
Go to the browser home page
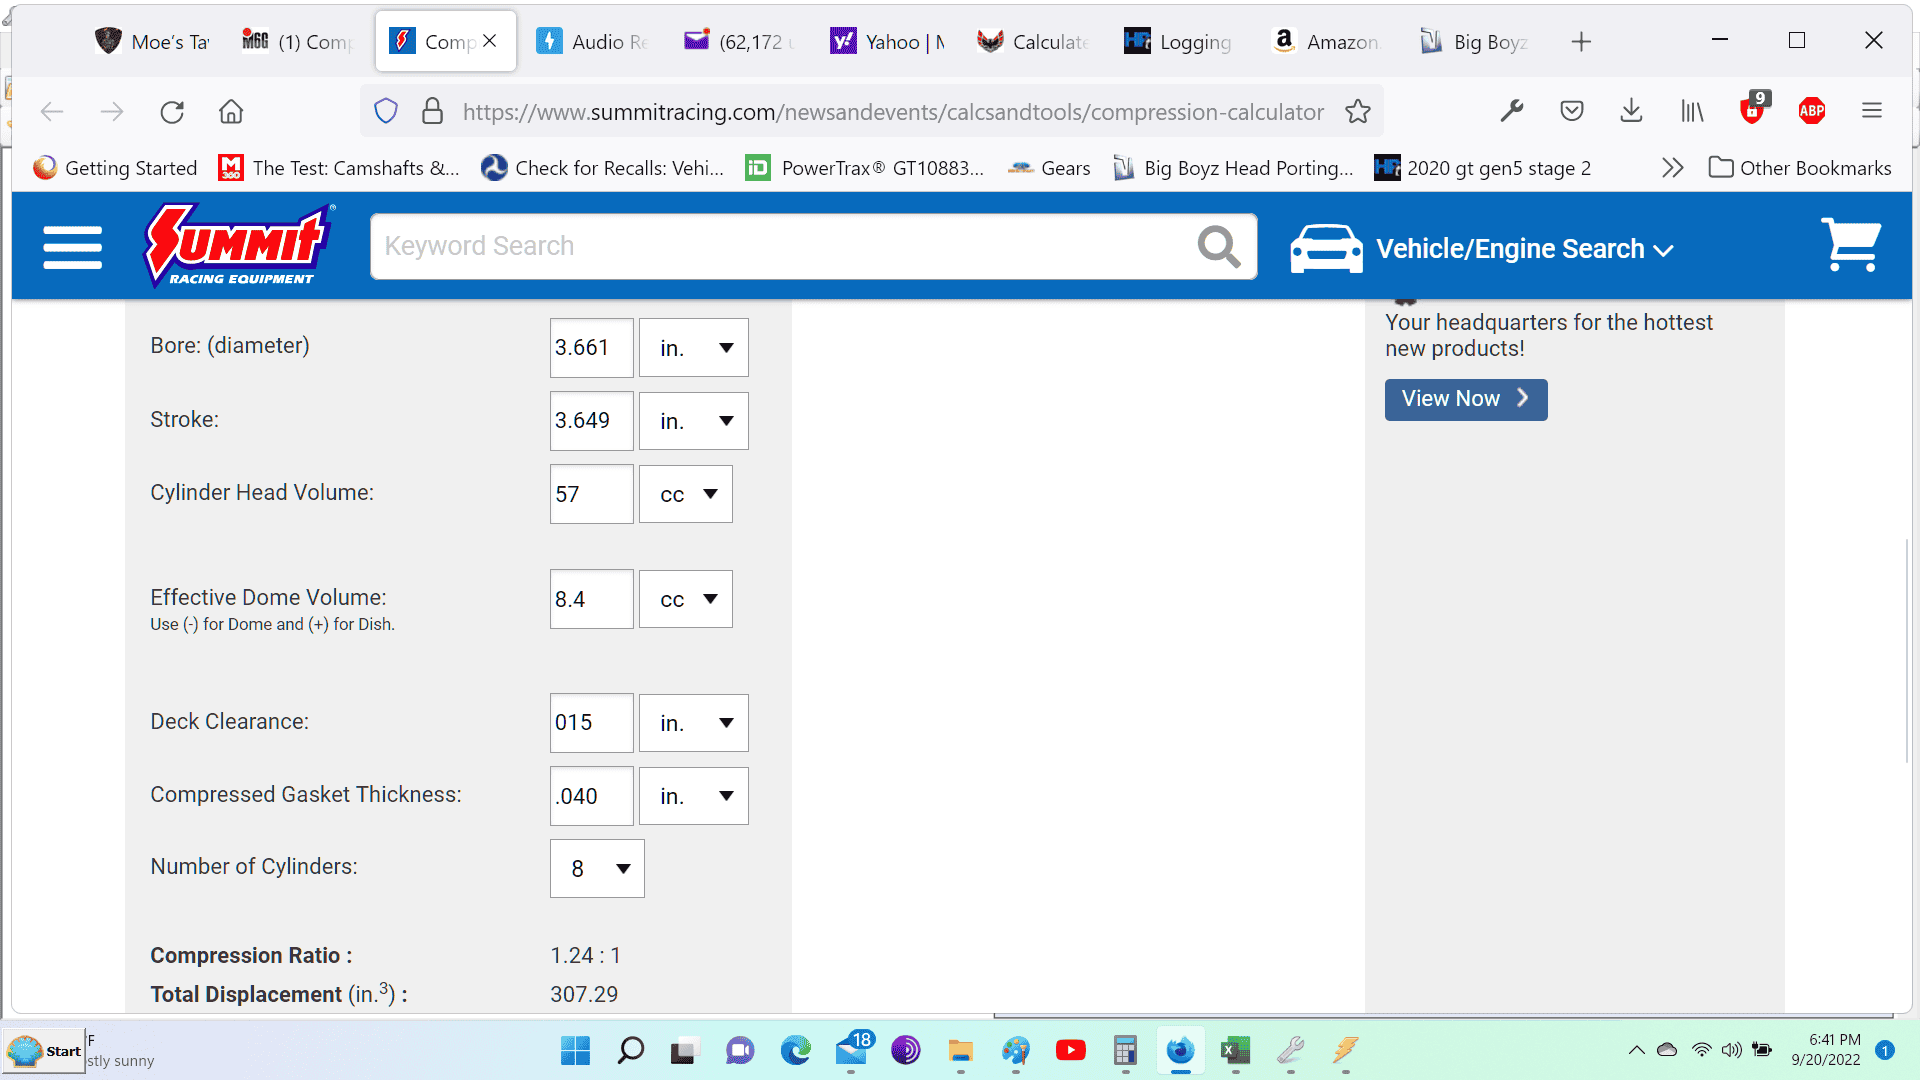[x=231, y=111]
